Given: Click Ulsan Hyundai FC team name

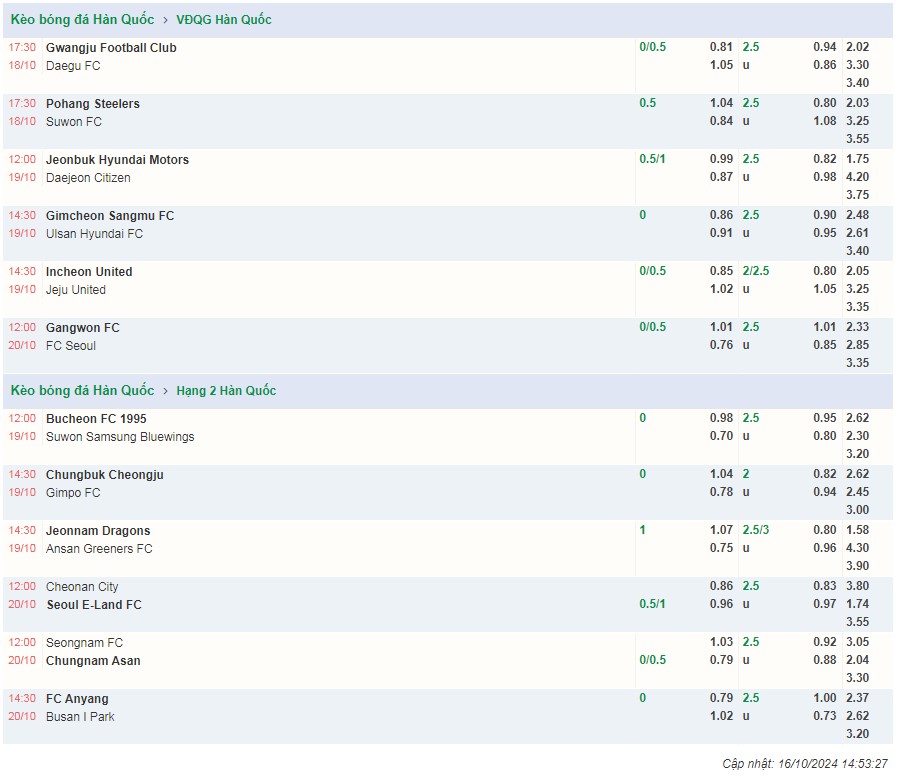Looking at the screenshot, I should coord(94,234).
